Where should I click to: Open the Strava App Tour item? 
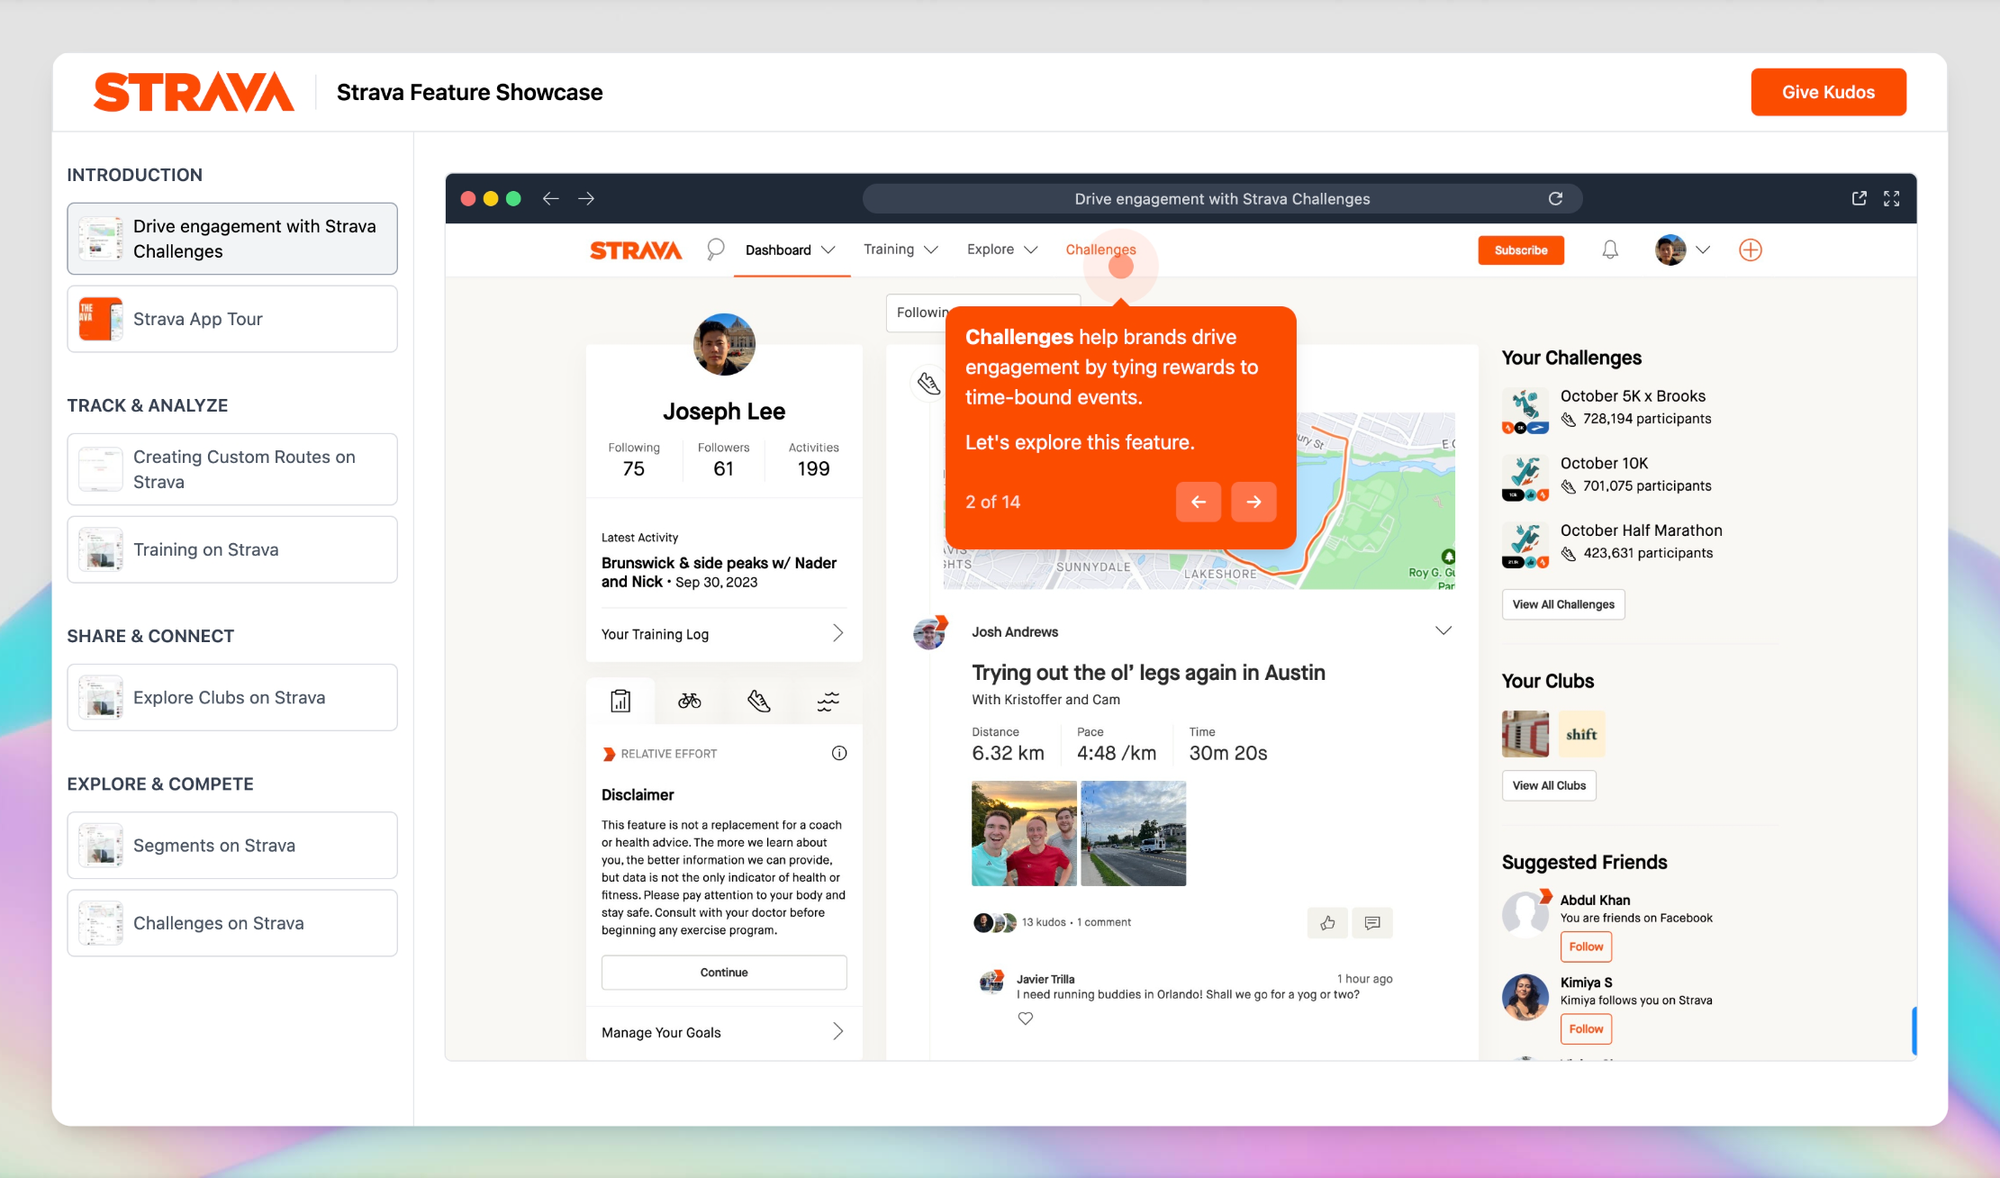pos(232,319)
